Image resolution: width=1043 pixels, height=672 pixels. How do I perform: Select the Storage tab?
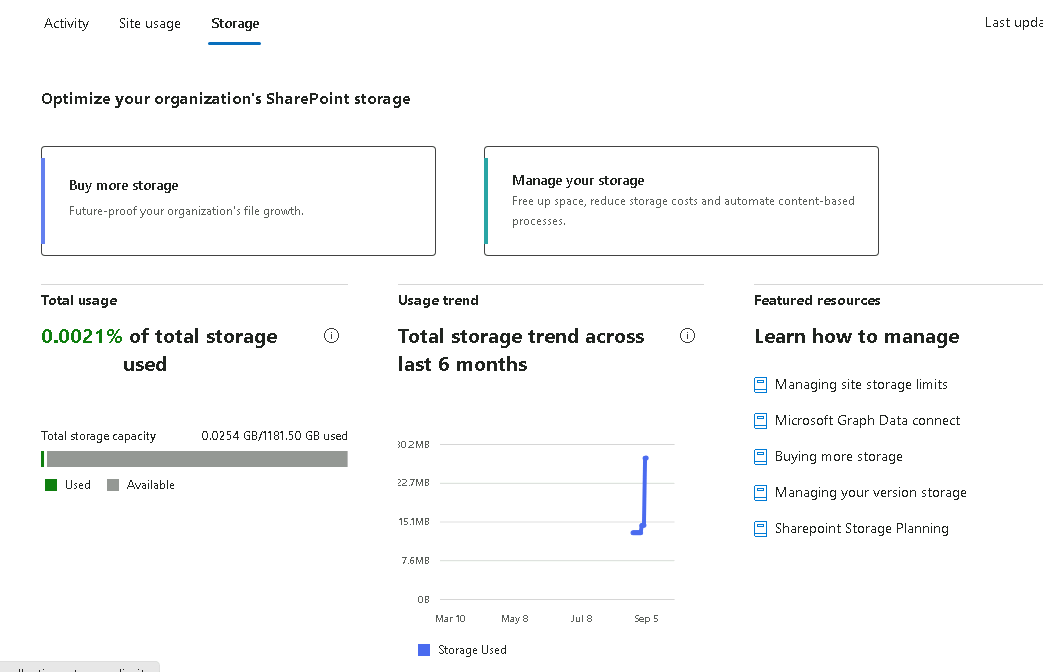click(x=235, y=23)
